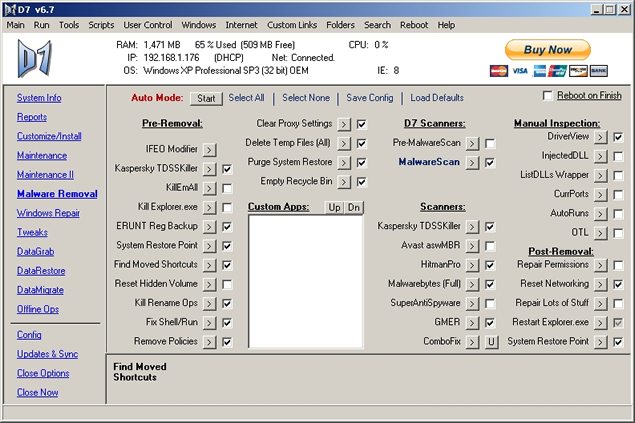Click the U button beside ComboFix
The height and width of the screenshot is (423, 635).
[491, 342]
